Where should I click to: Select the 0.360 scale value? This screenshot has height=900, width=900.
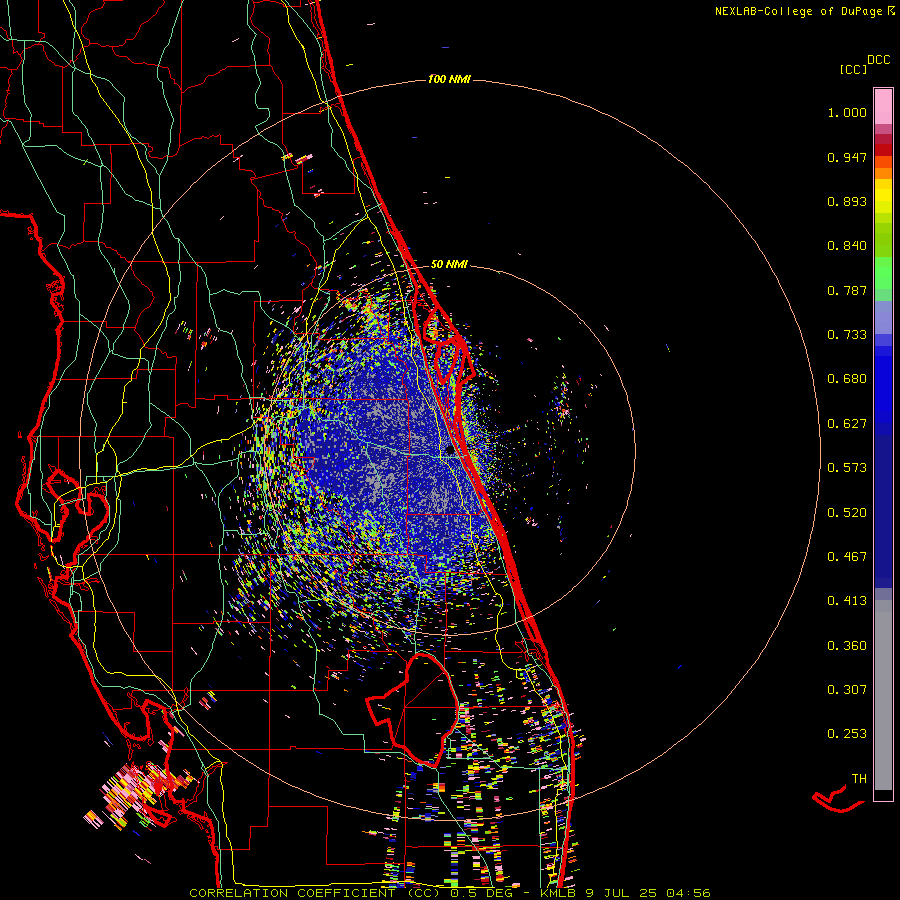847,646
